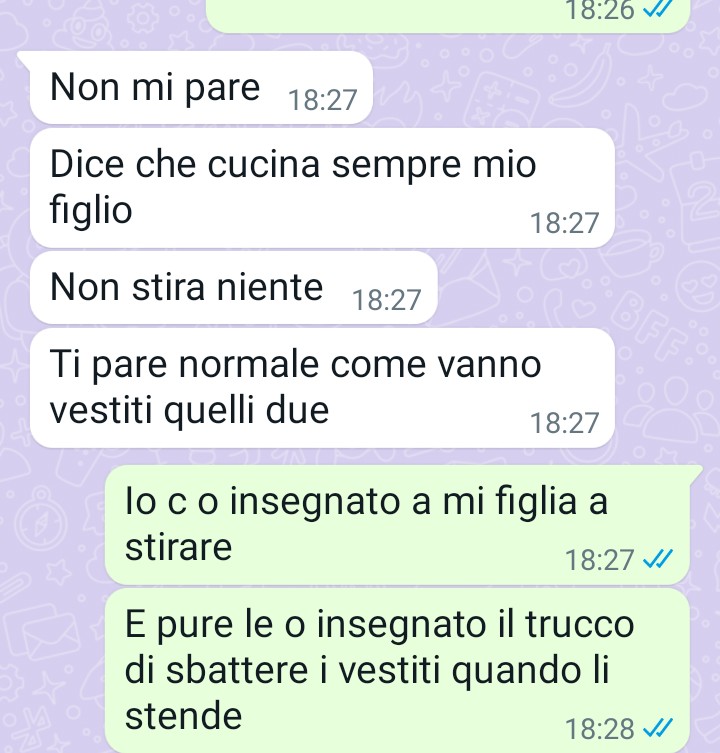Tap the word "stirare" in green message

click(x=178, y=547)
